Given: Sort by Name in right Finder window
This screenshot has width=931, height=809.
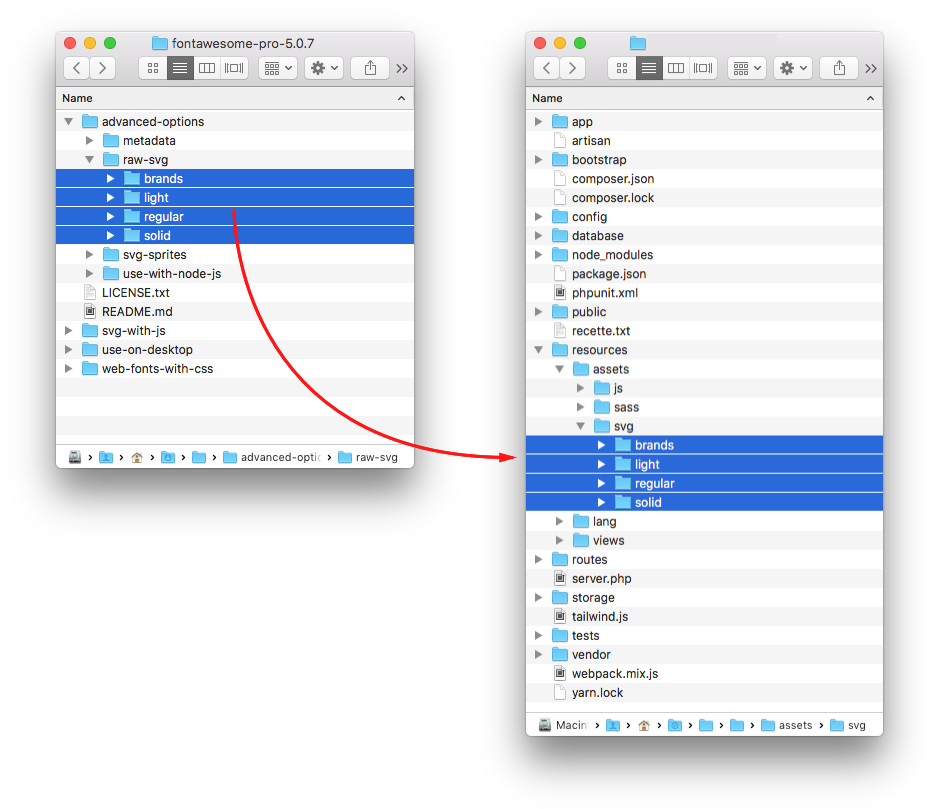Looking at the screenshot, I should 704,98.
